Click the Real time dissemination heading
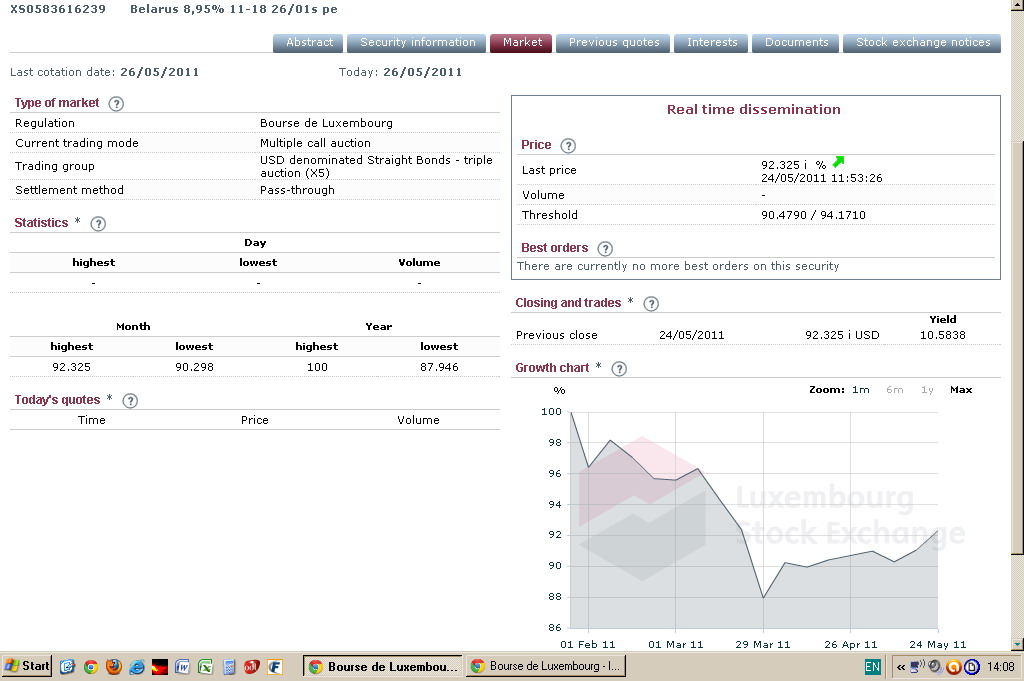This screenshot has height=681, width=1024. pos(754,110)
